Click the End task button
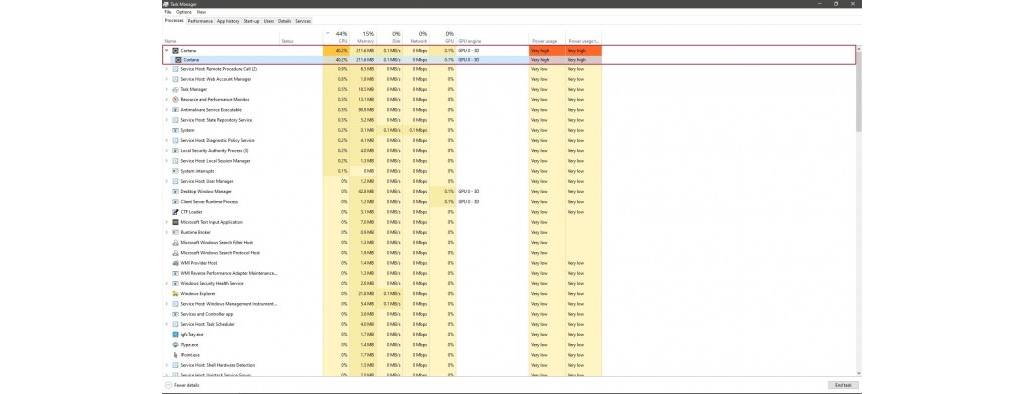 click(x=843, y=386)
